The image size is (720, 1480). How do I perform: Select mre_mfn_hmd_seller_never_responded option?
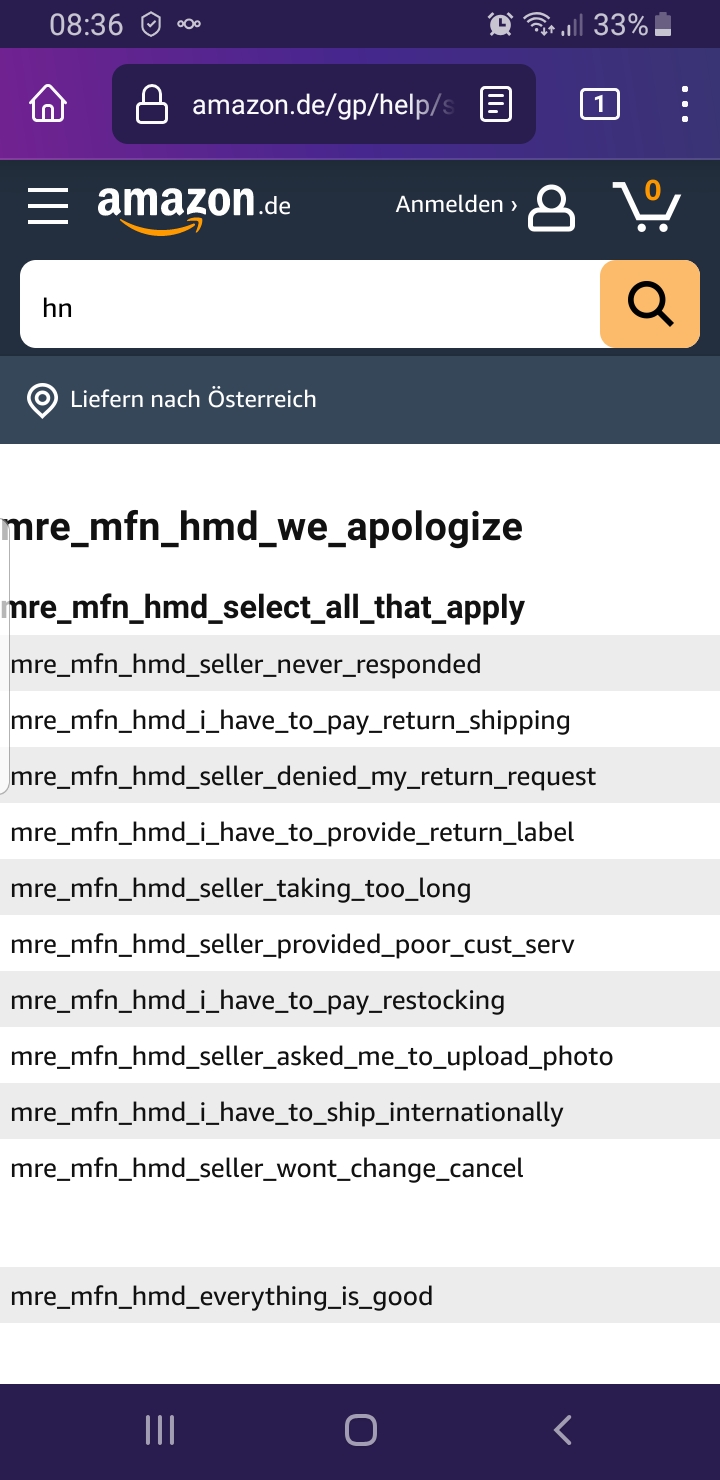pos(245,664)
